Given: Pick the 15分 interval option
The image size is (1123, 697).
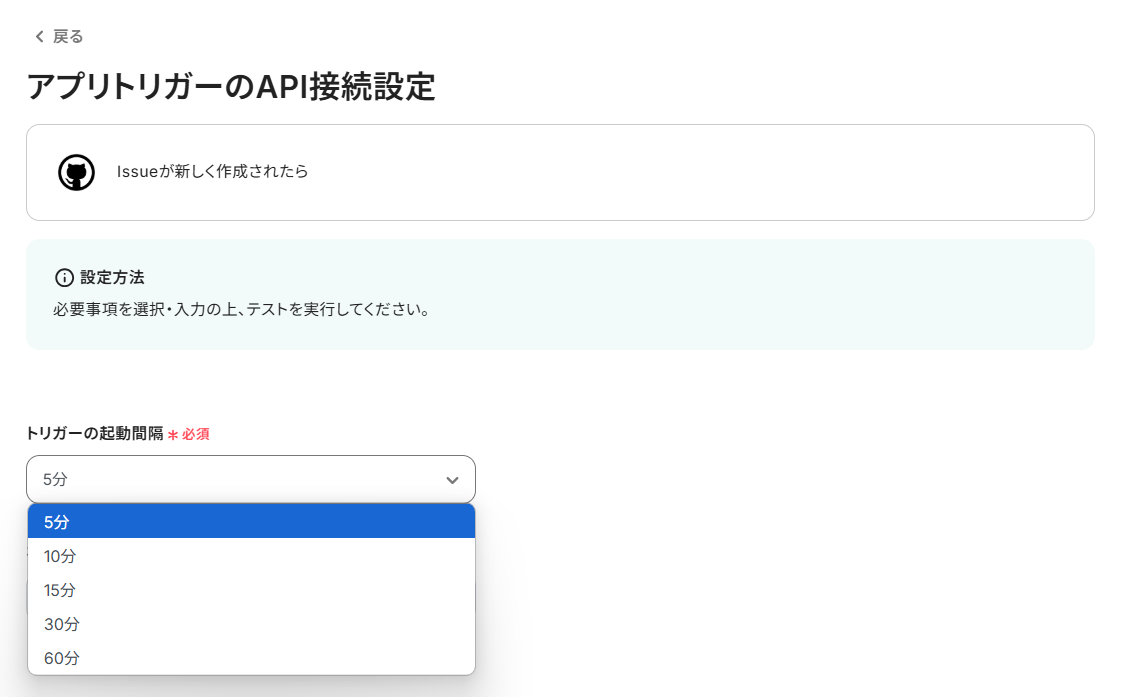Looking at the screenshot, I should (x=251, y=590).
